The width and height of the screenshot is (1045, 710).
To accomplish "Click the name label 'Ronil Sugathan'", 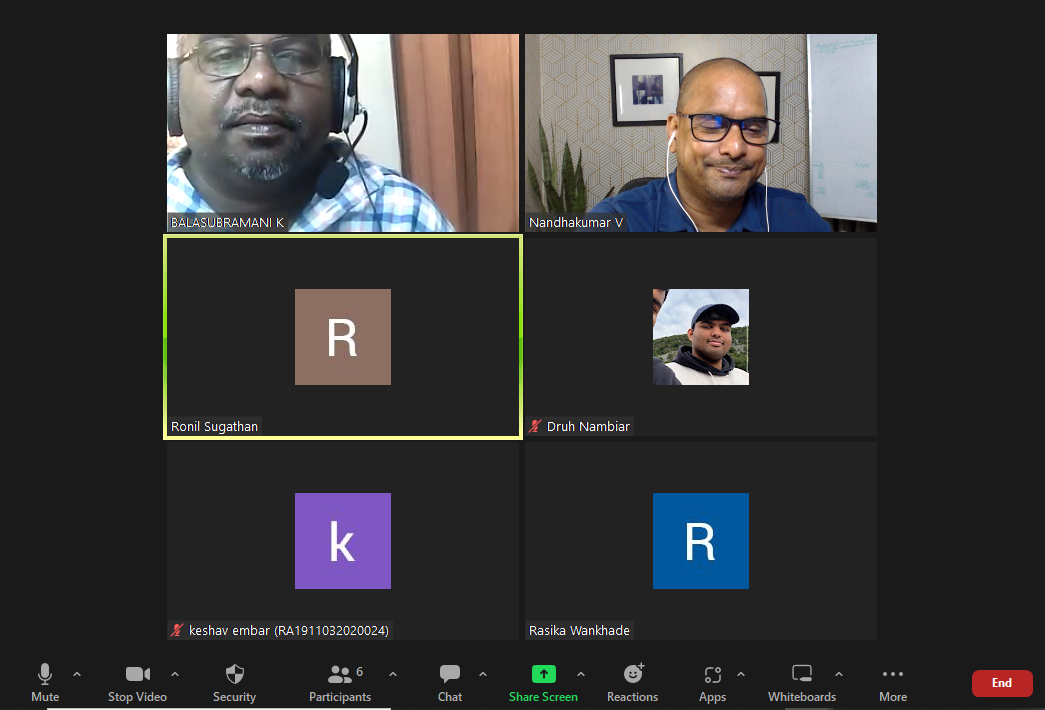I will coord(214,427).
